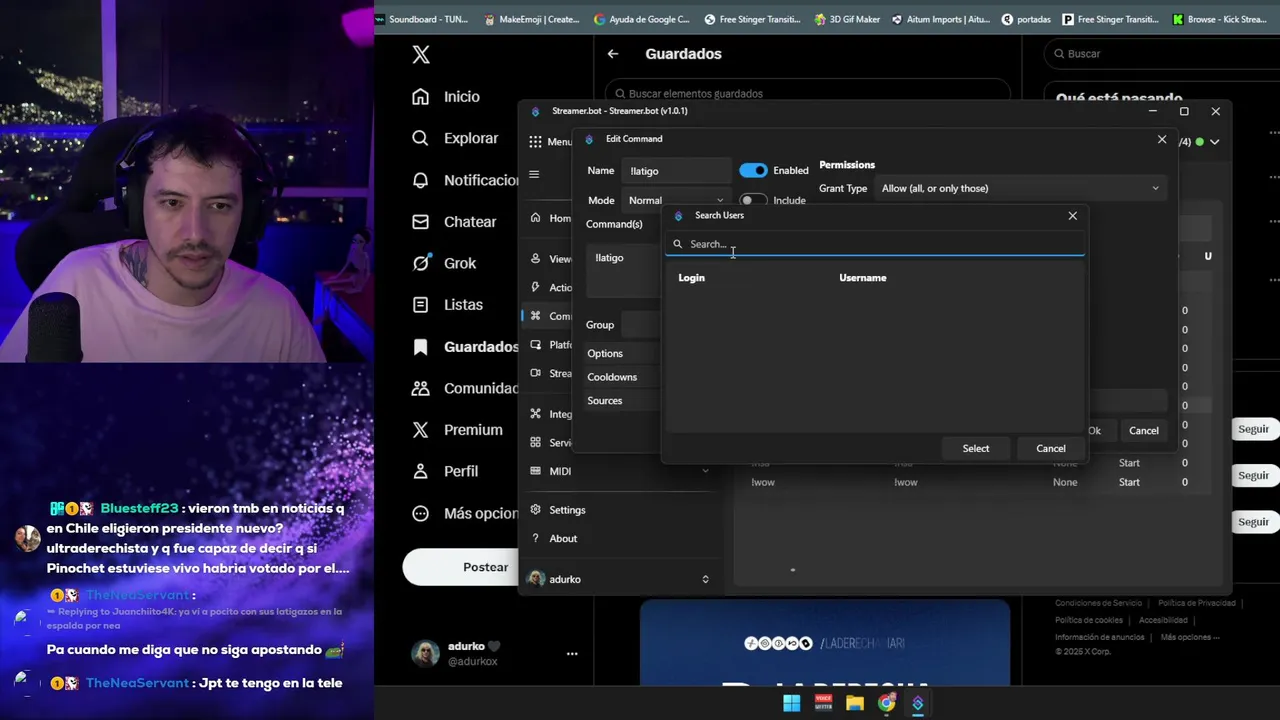Click Select button in Search Users dialog

point(976,448)
